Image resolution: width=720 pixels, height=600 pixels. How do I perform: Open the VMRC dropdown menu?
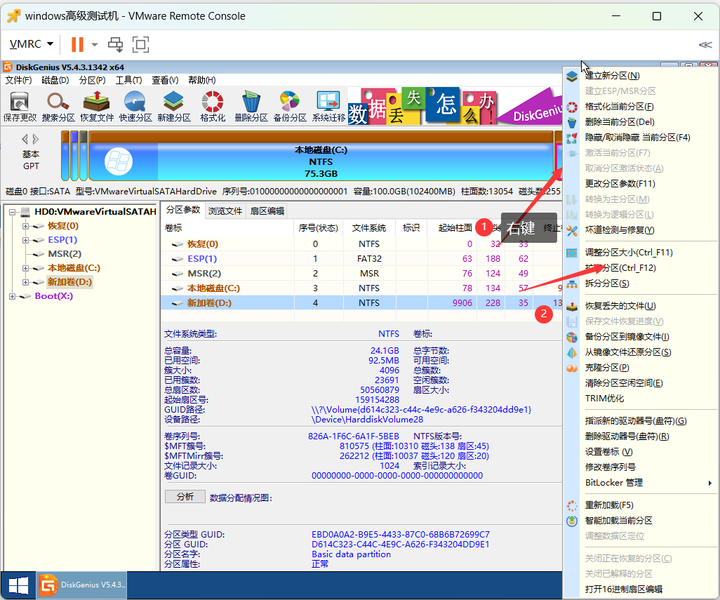point(31,44)
